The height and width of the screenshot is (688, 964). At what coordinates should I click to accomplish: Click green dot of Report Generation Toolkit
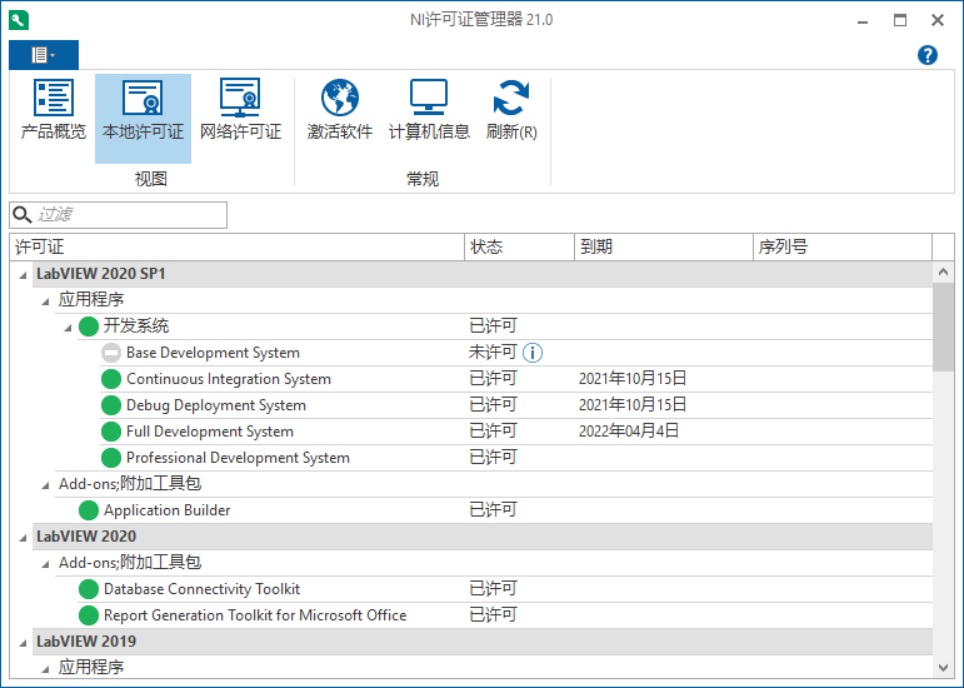point(89,615)
